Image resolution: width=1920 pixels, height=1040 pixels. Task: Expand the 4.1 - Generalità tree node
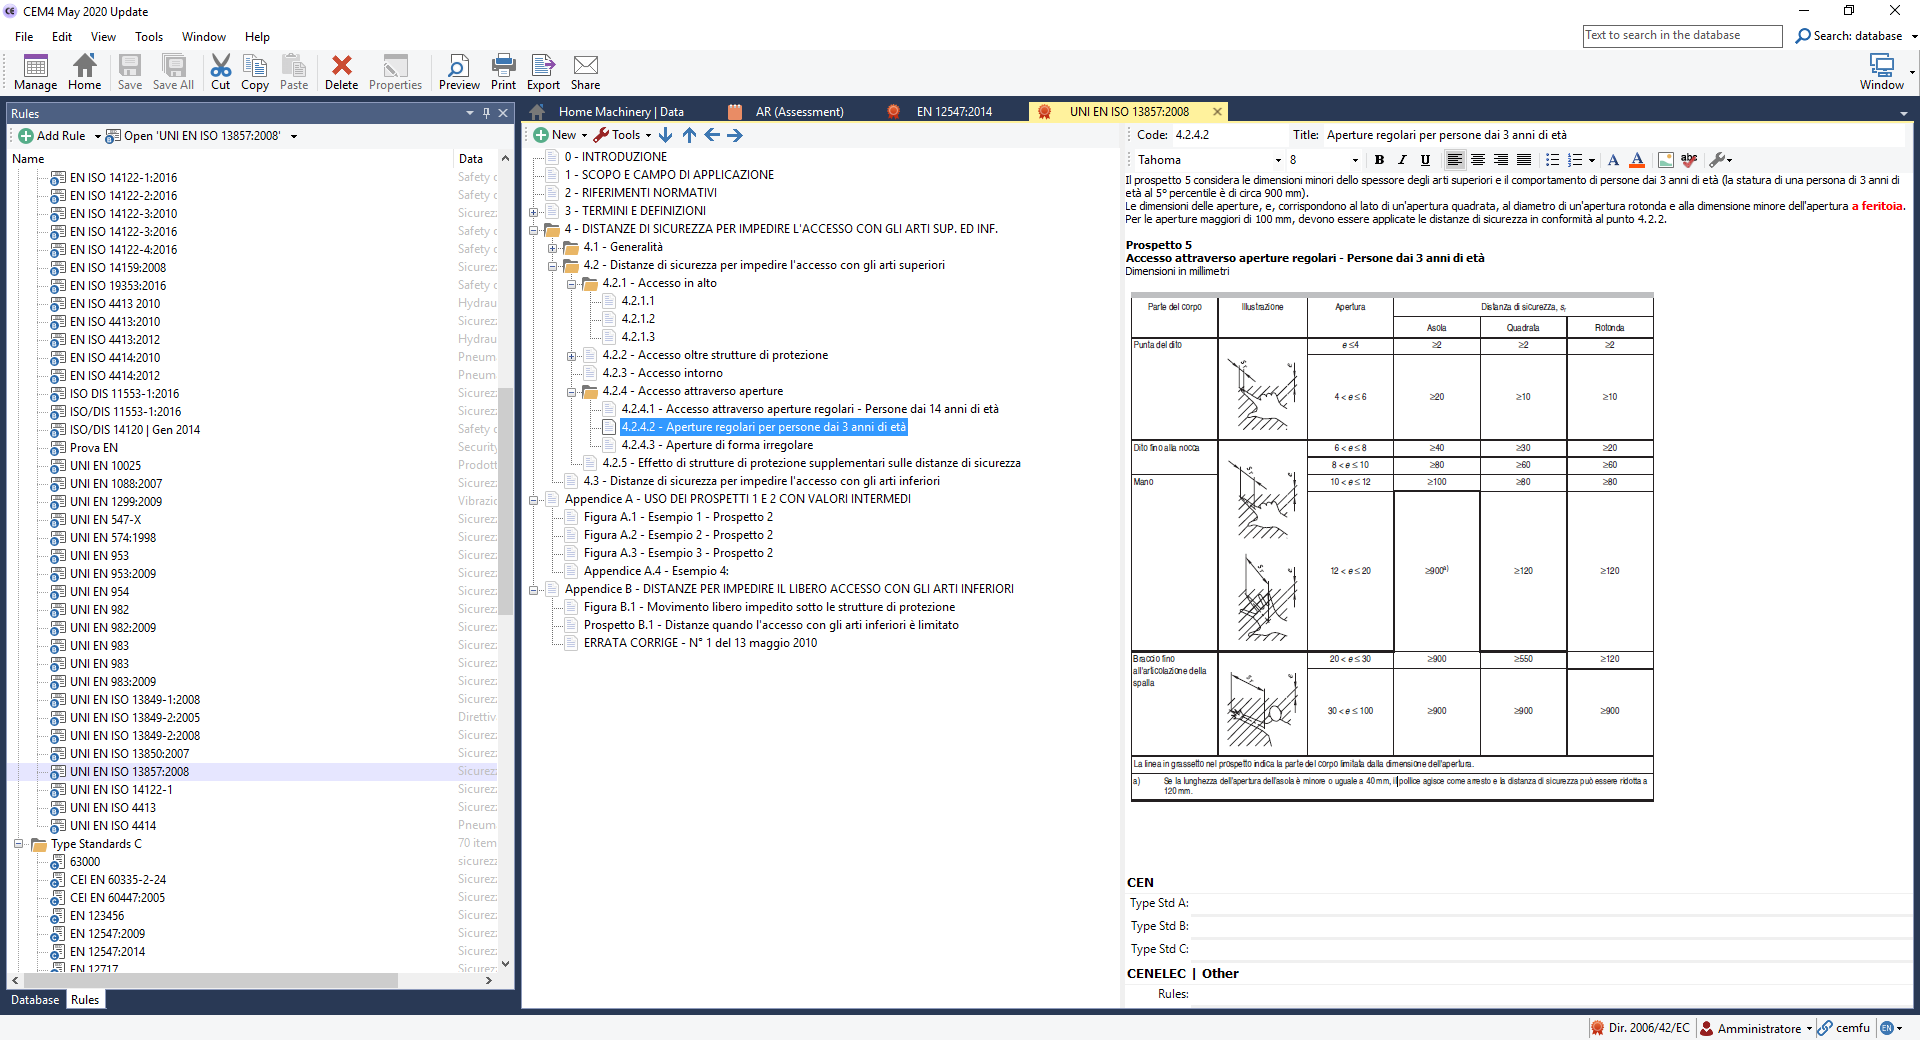pos(552,248)
